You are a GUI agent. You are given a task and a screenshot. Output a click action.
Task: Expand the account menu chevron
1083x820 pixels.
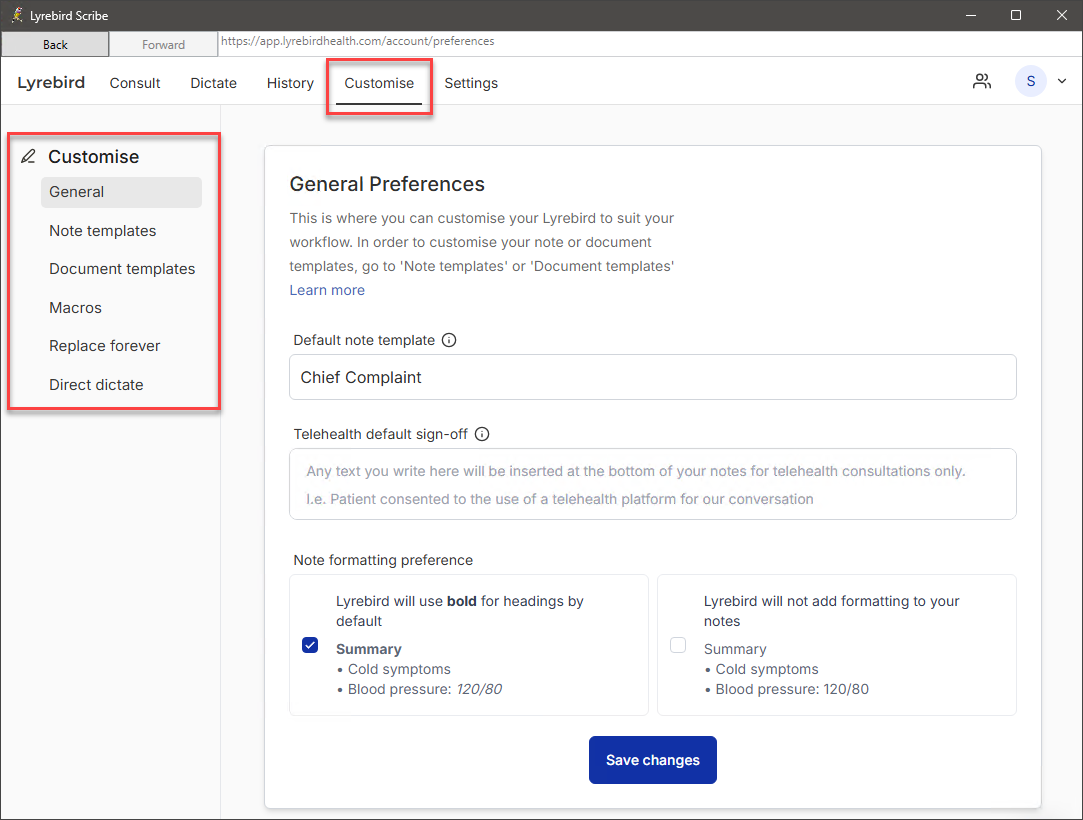(x=1062, y=82)
